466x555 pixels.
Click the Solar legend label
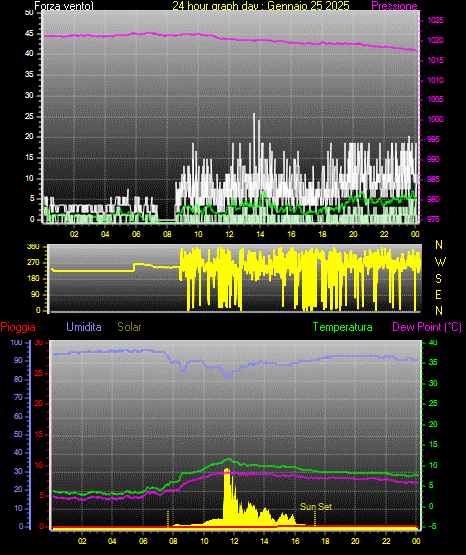[x=129, y=327]
